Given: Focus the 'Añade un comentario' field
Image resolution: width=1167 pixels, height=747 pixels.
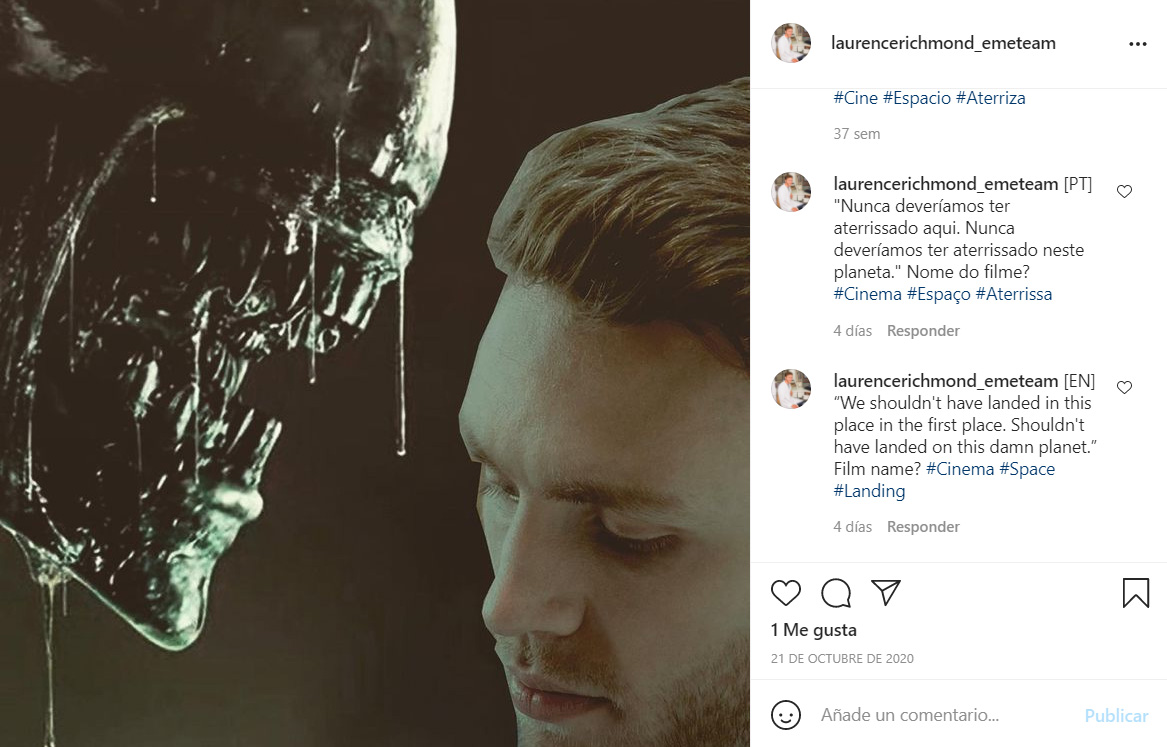Looking at the screenshot, I should click(945, 715).
